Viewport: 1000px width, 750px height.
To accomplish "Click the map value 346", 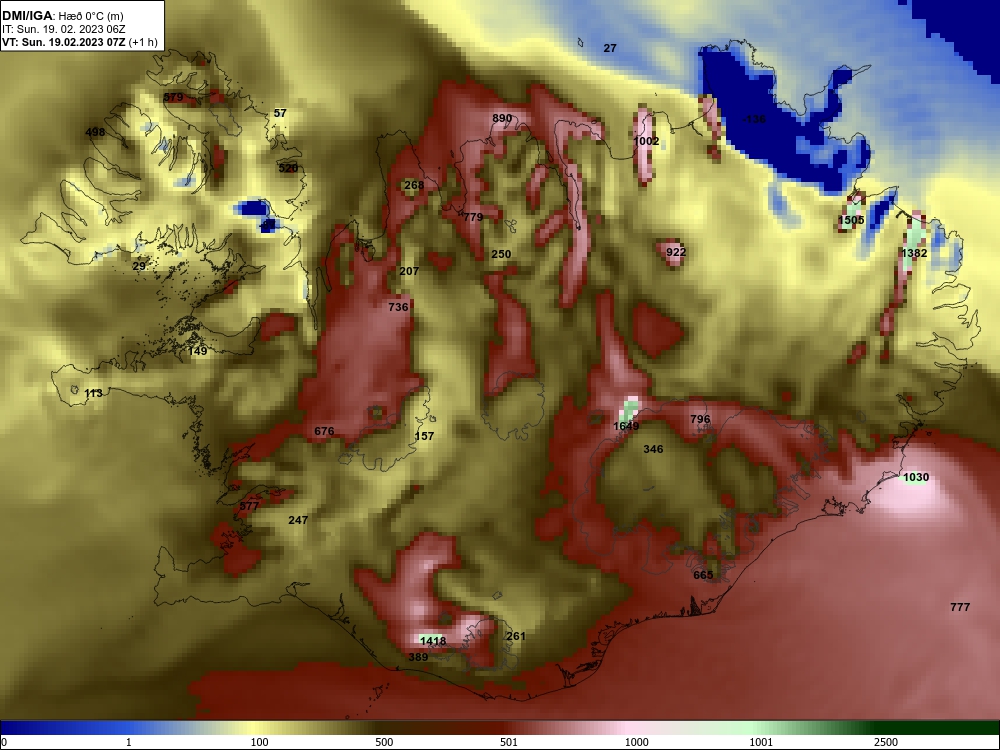I will click(653, 449).
